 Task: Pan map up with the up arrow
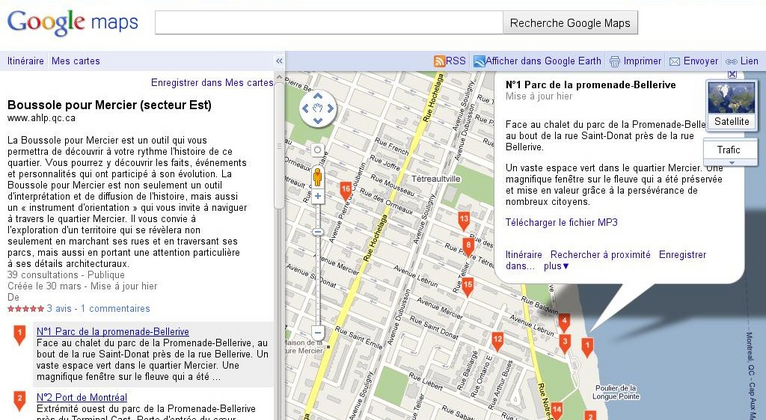point(318,96)
